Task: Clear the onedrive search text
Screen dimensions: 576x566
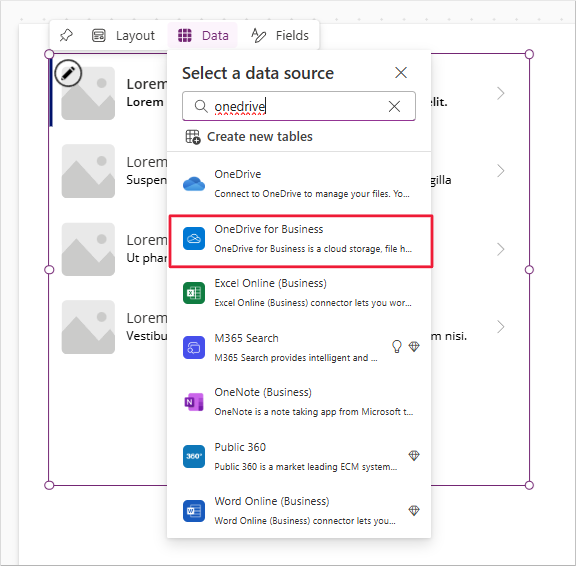Action: (394, 107)
